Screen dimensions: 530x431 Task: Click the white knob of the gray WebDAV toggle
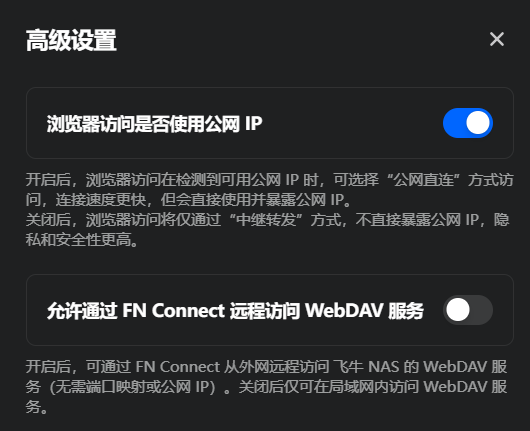click(458, 310)
